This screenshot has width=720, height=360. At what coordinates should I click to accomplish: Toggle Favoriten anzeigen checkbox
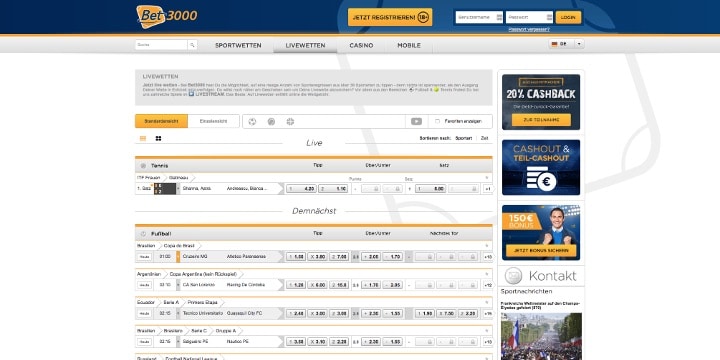pyautogui.click(x=437, y=122)
